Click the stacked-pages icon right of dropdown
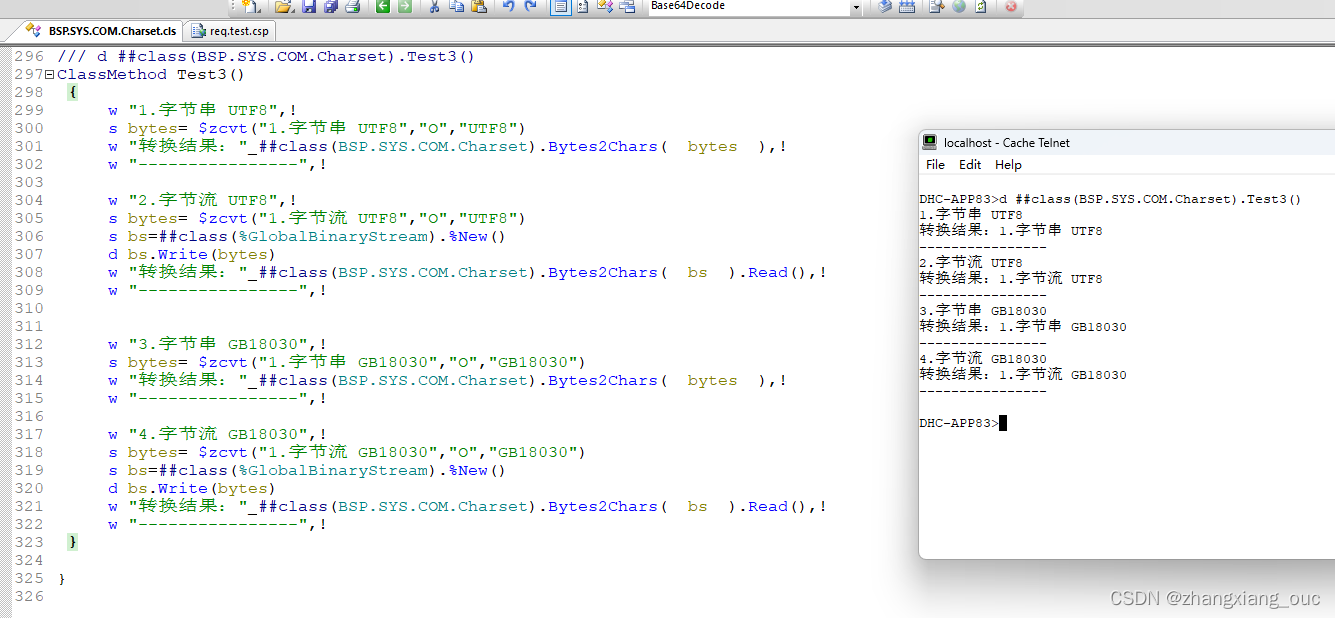This screenshot has width=1335, height=618. click(x=886, y=6)
